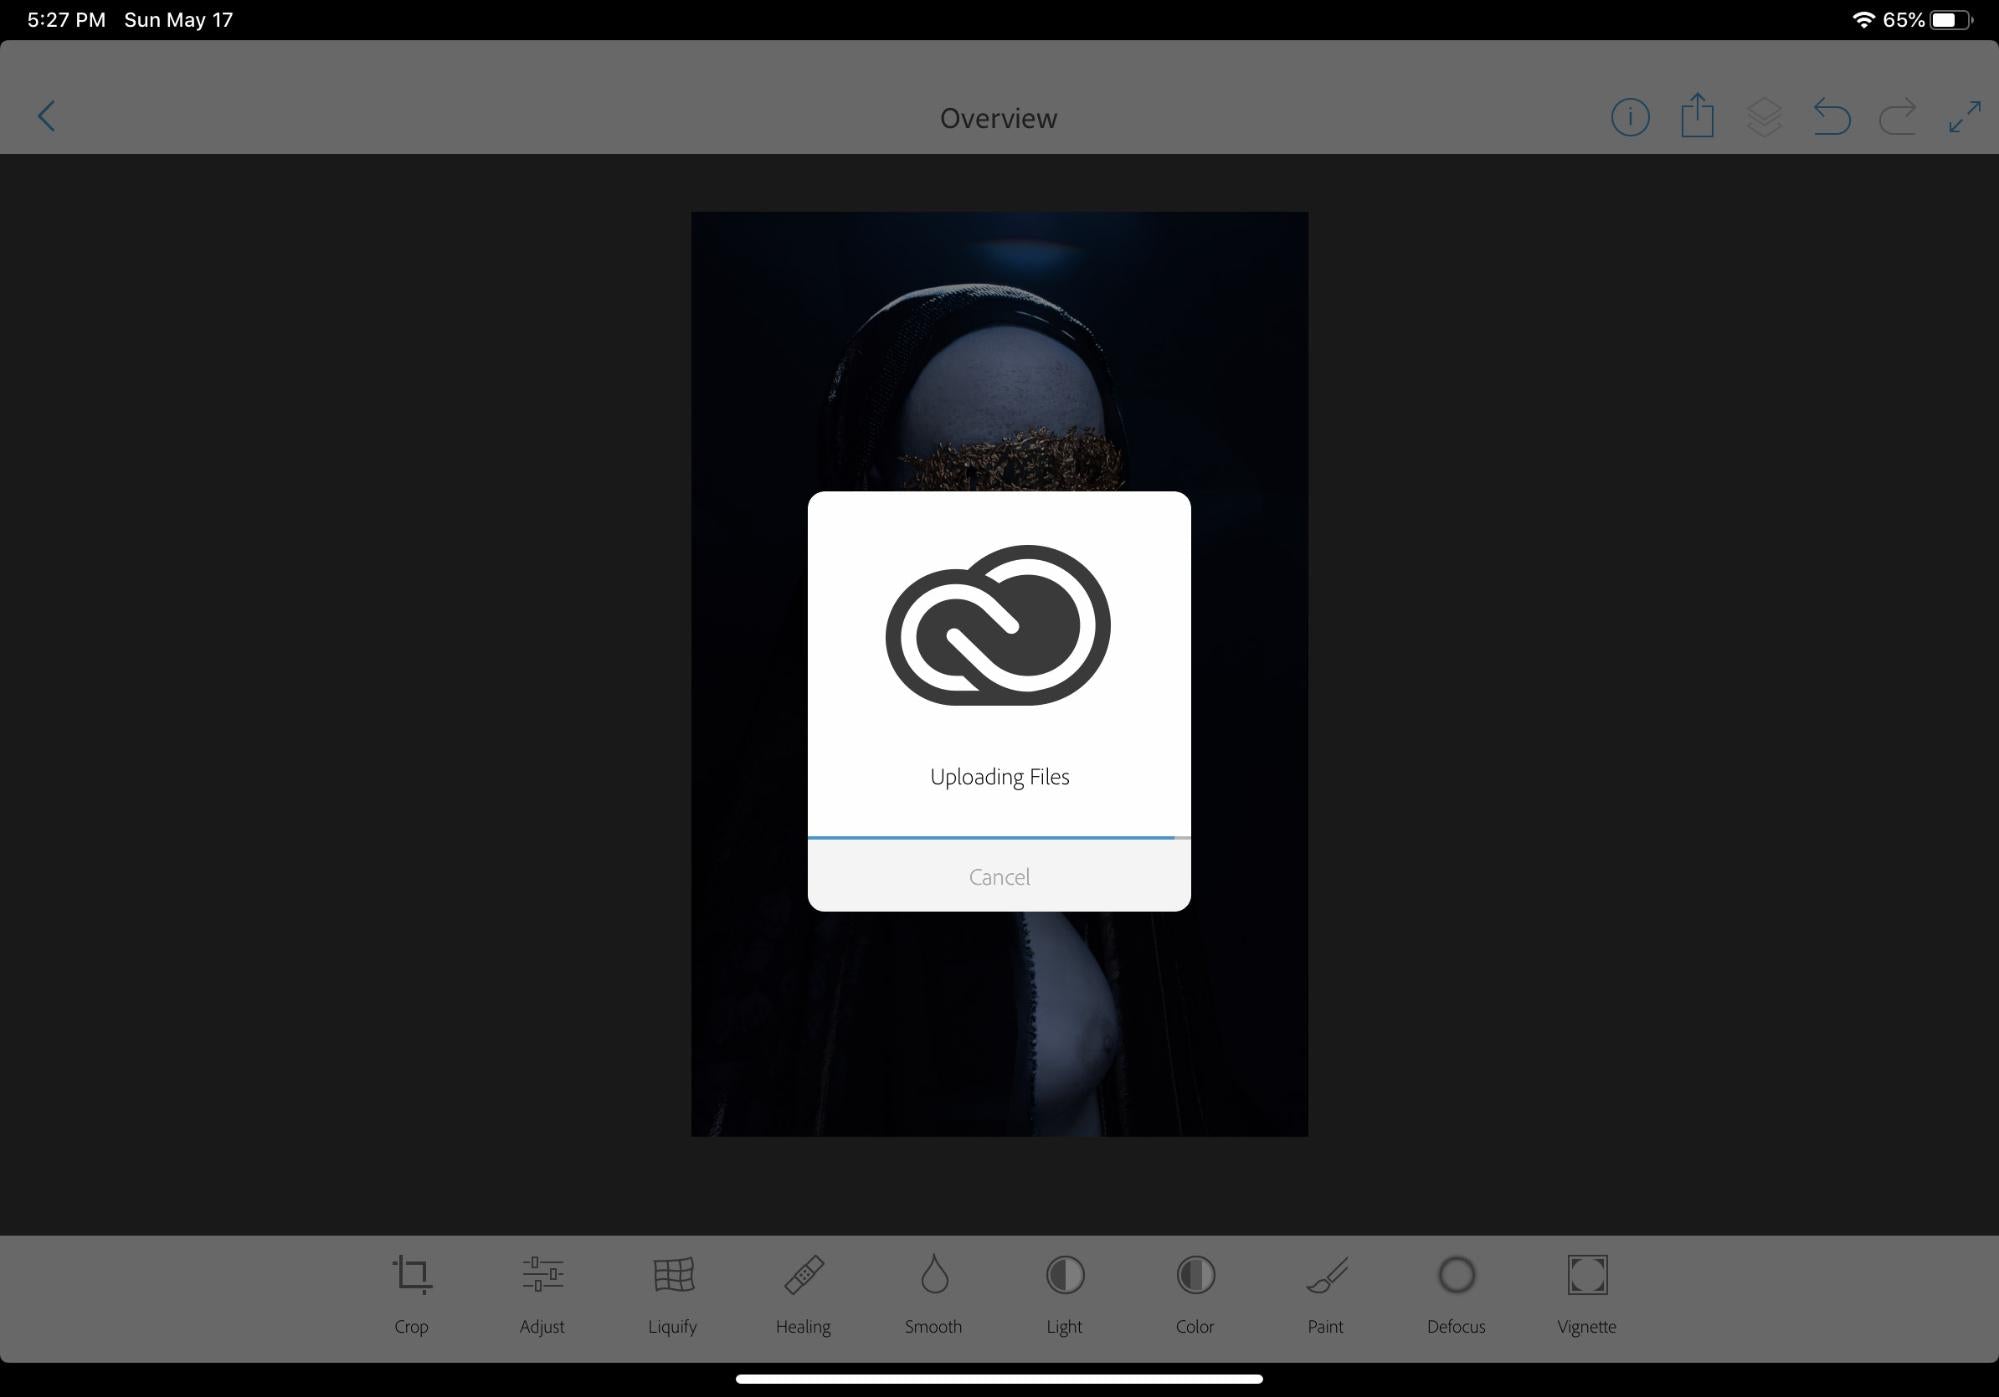Viewport: 1999px width, 1397px height.
Task: Cancel the file upload
Action: 999,876
